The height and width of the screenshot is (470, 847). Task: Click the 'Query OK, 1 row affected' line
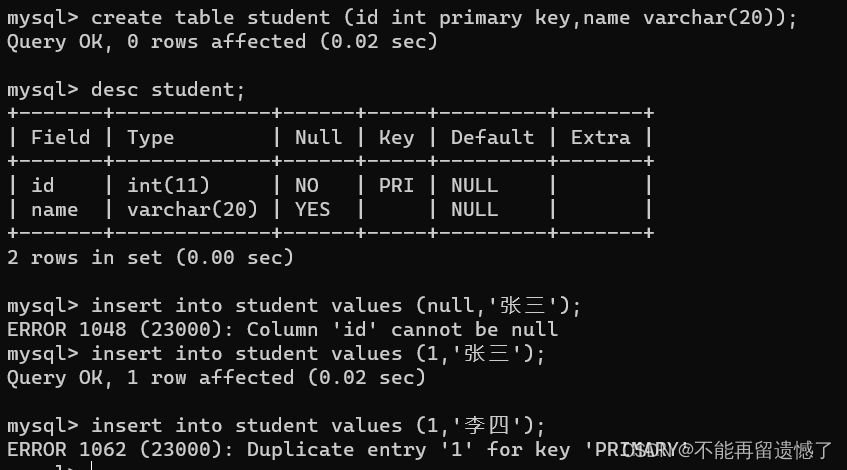tap(216, 377)
